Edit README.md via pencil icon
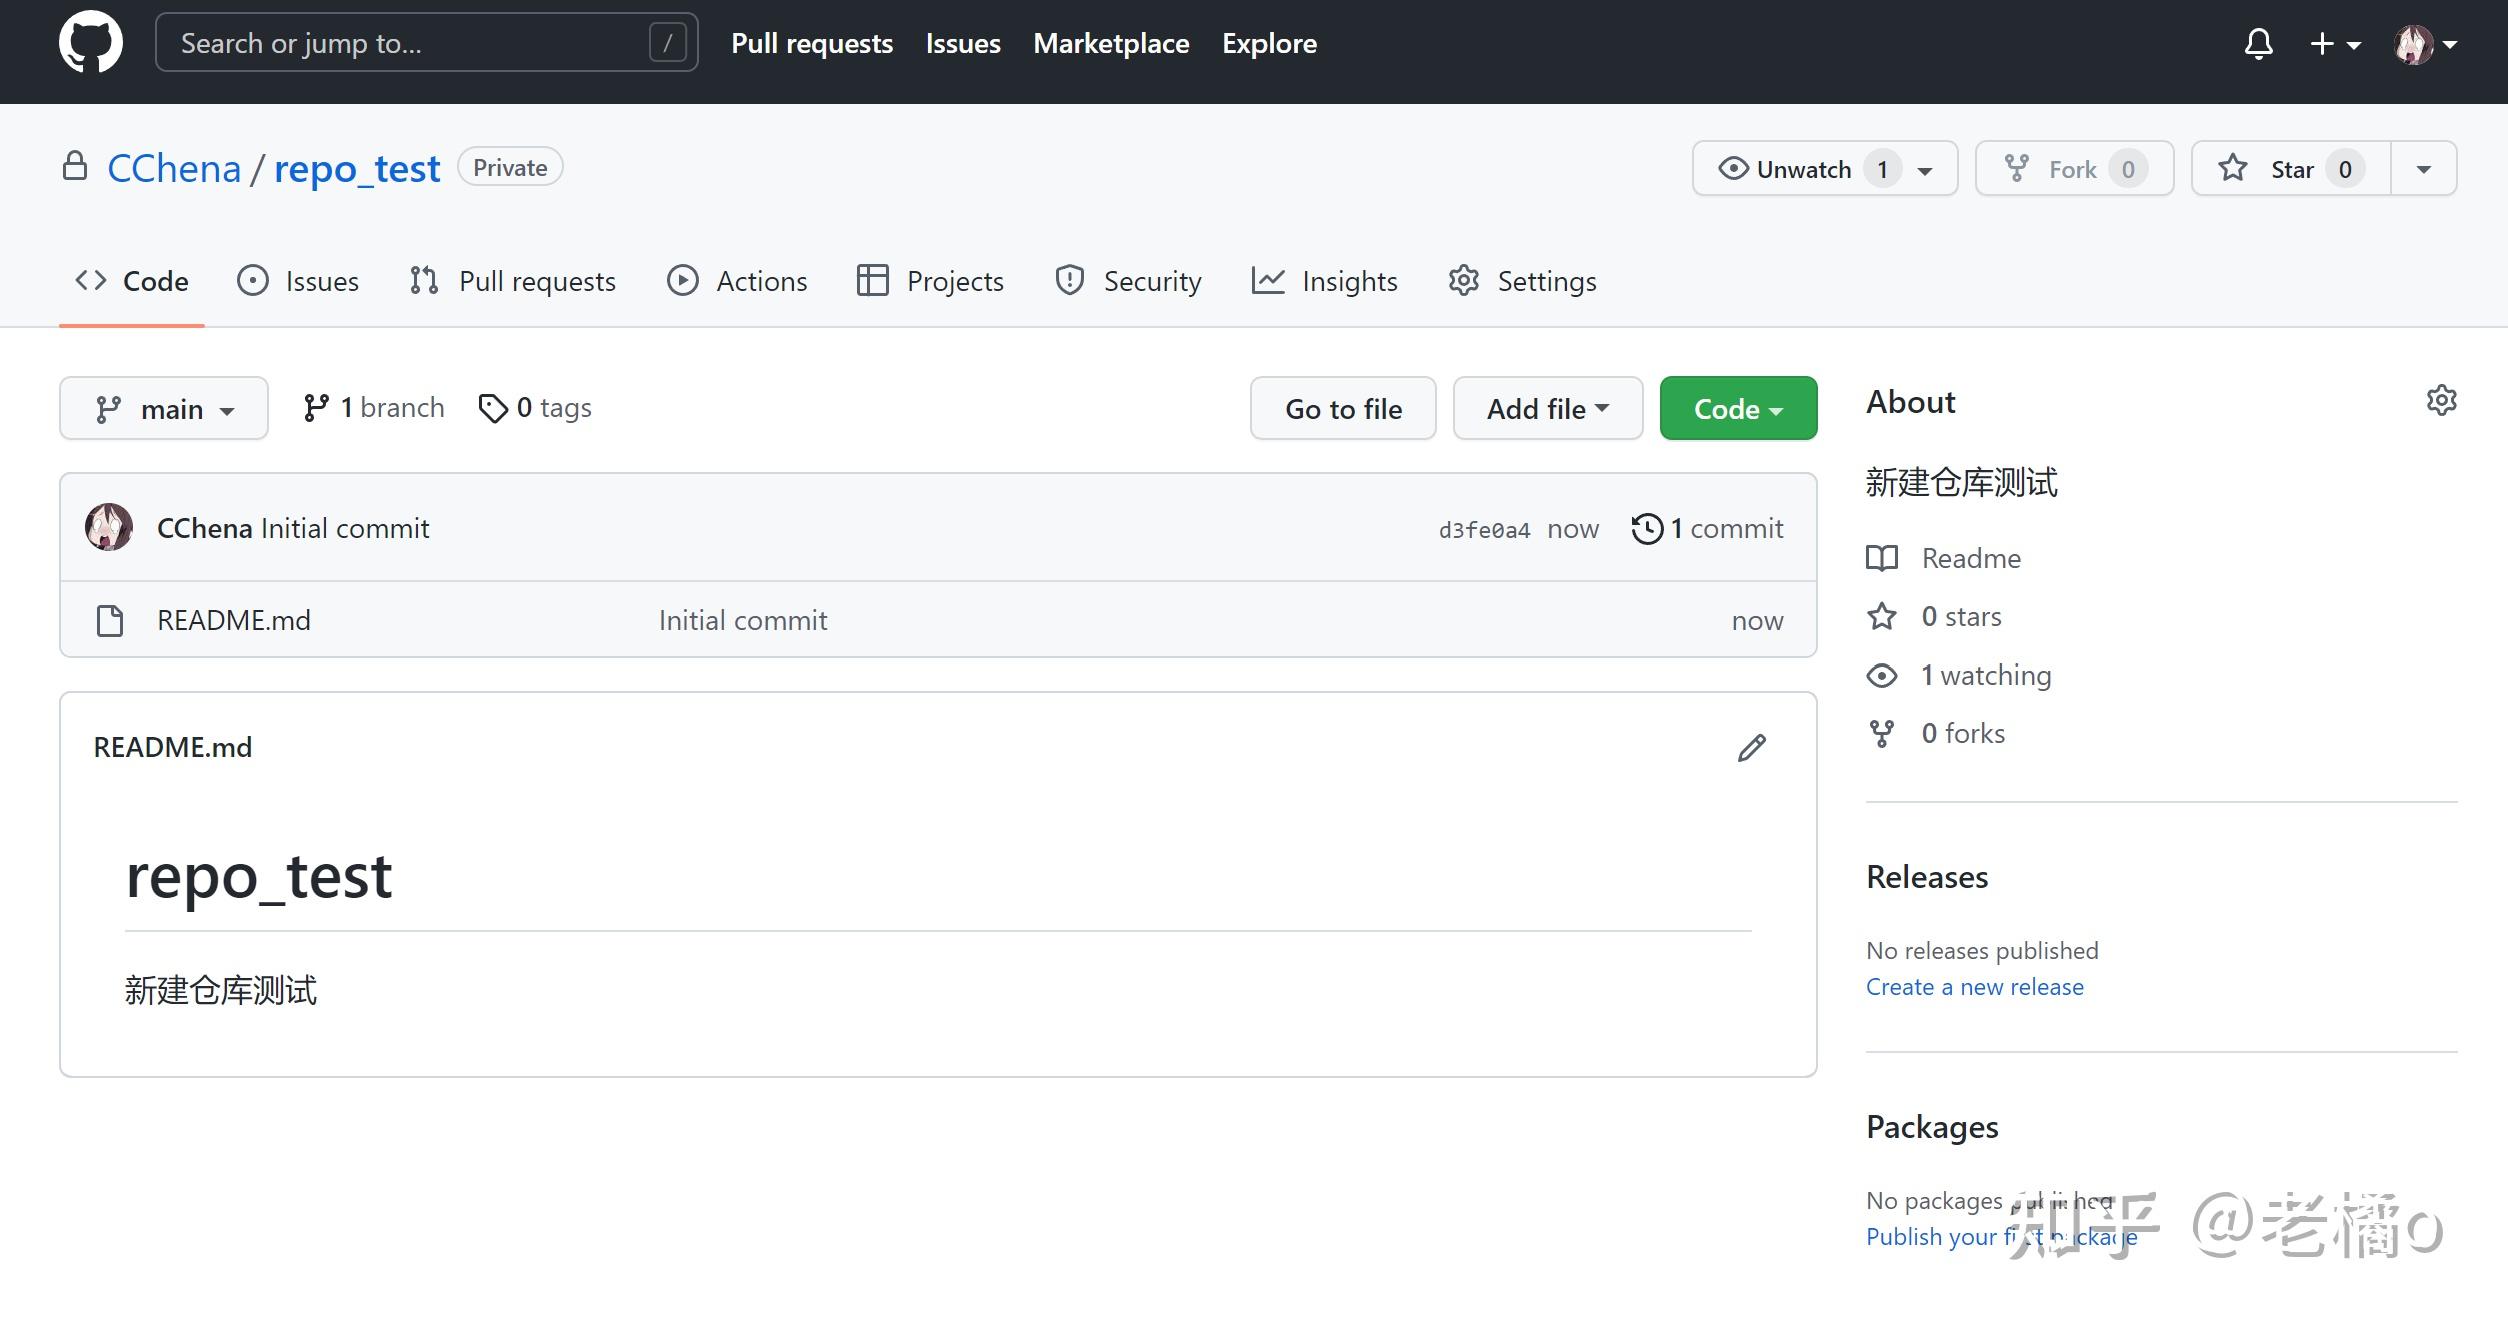 coord(1751,748)
